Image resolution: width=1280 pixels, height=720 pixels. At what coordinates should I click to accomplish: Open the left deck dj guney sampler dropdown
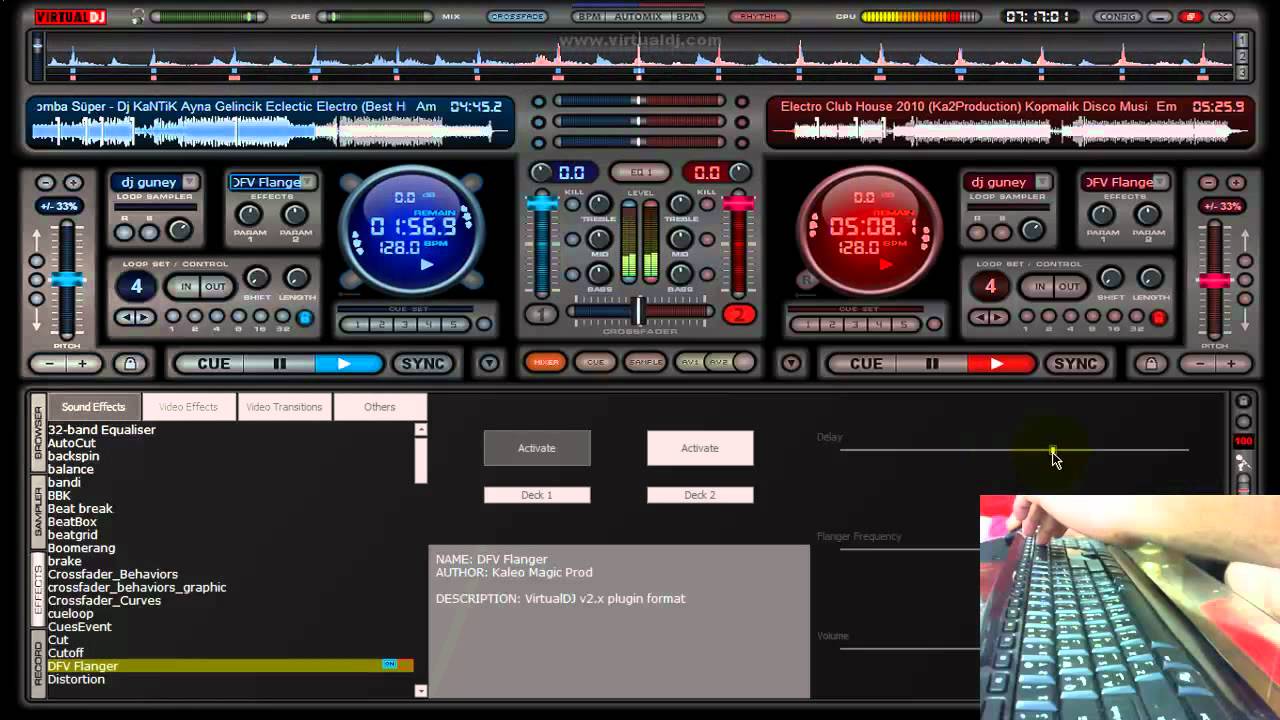click(x=190, y=182)
